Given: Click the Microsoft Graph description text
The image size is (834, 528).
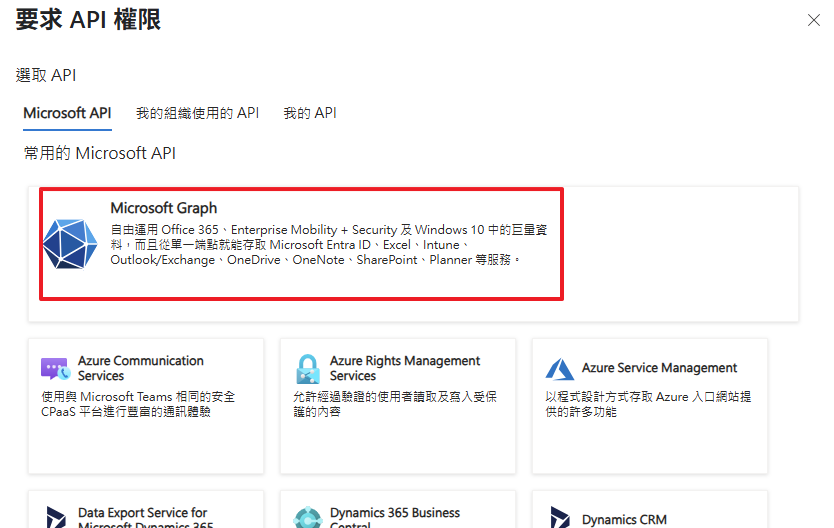Looking at the screenshot, I should [x=328, y=245].
